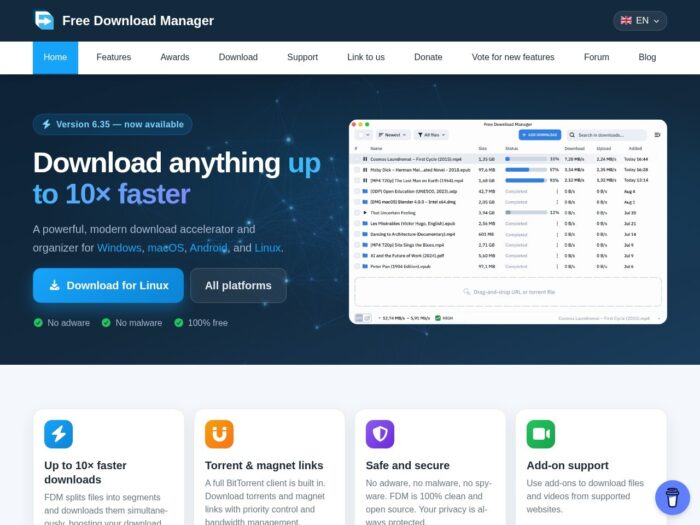Image resolution: width=700 pixels, height=525 pixels.
Task: Click the purple shield icon on the Safe and secure card
Action: coord(380,434)
